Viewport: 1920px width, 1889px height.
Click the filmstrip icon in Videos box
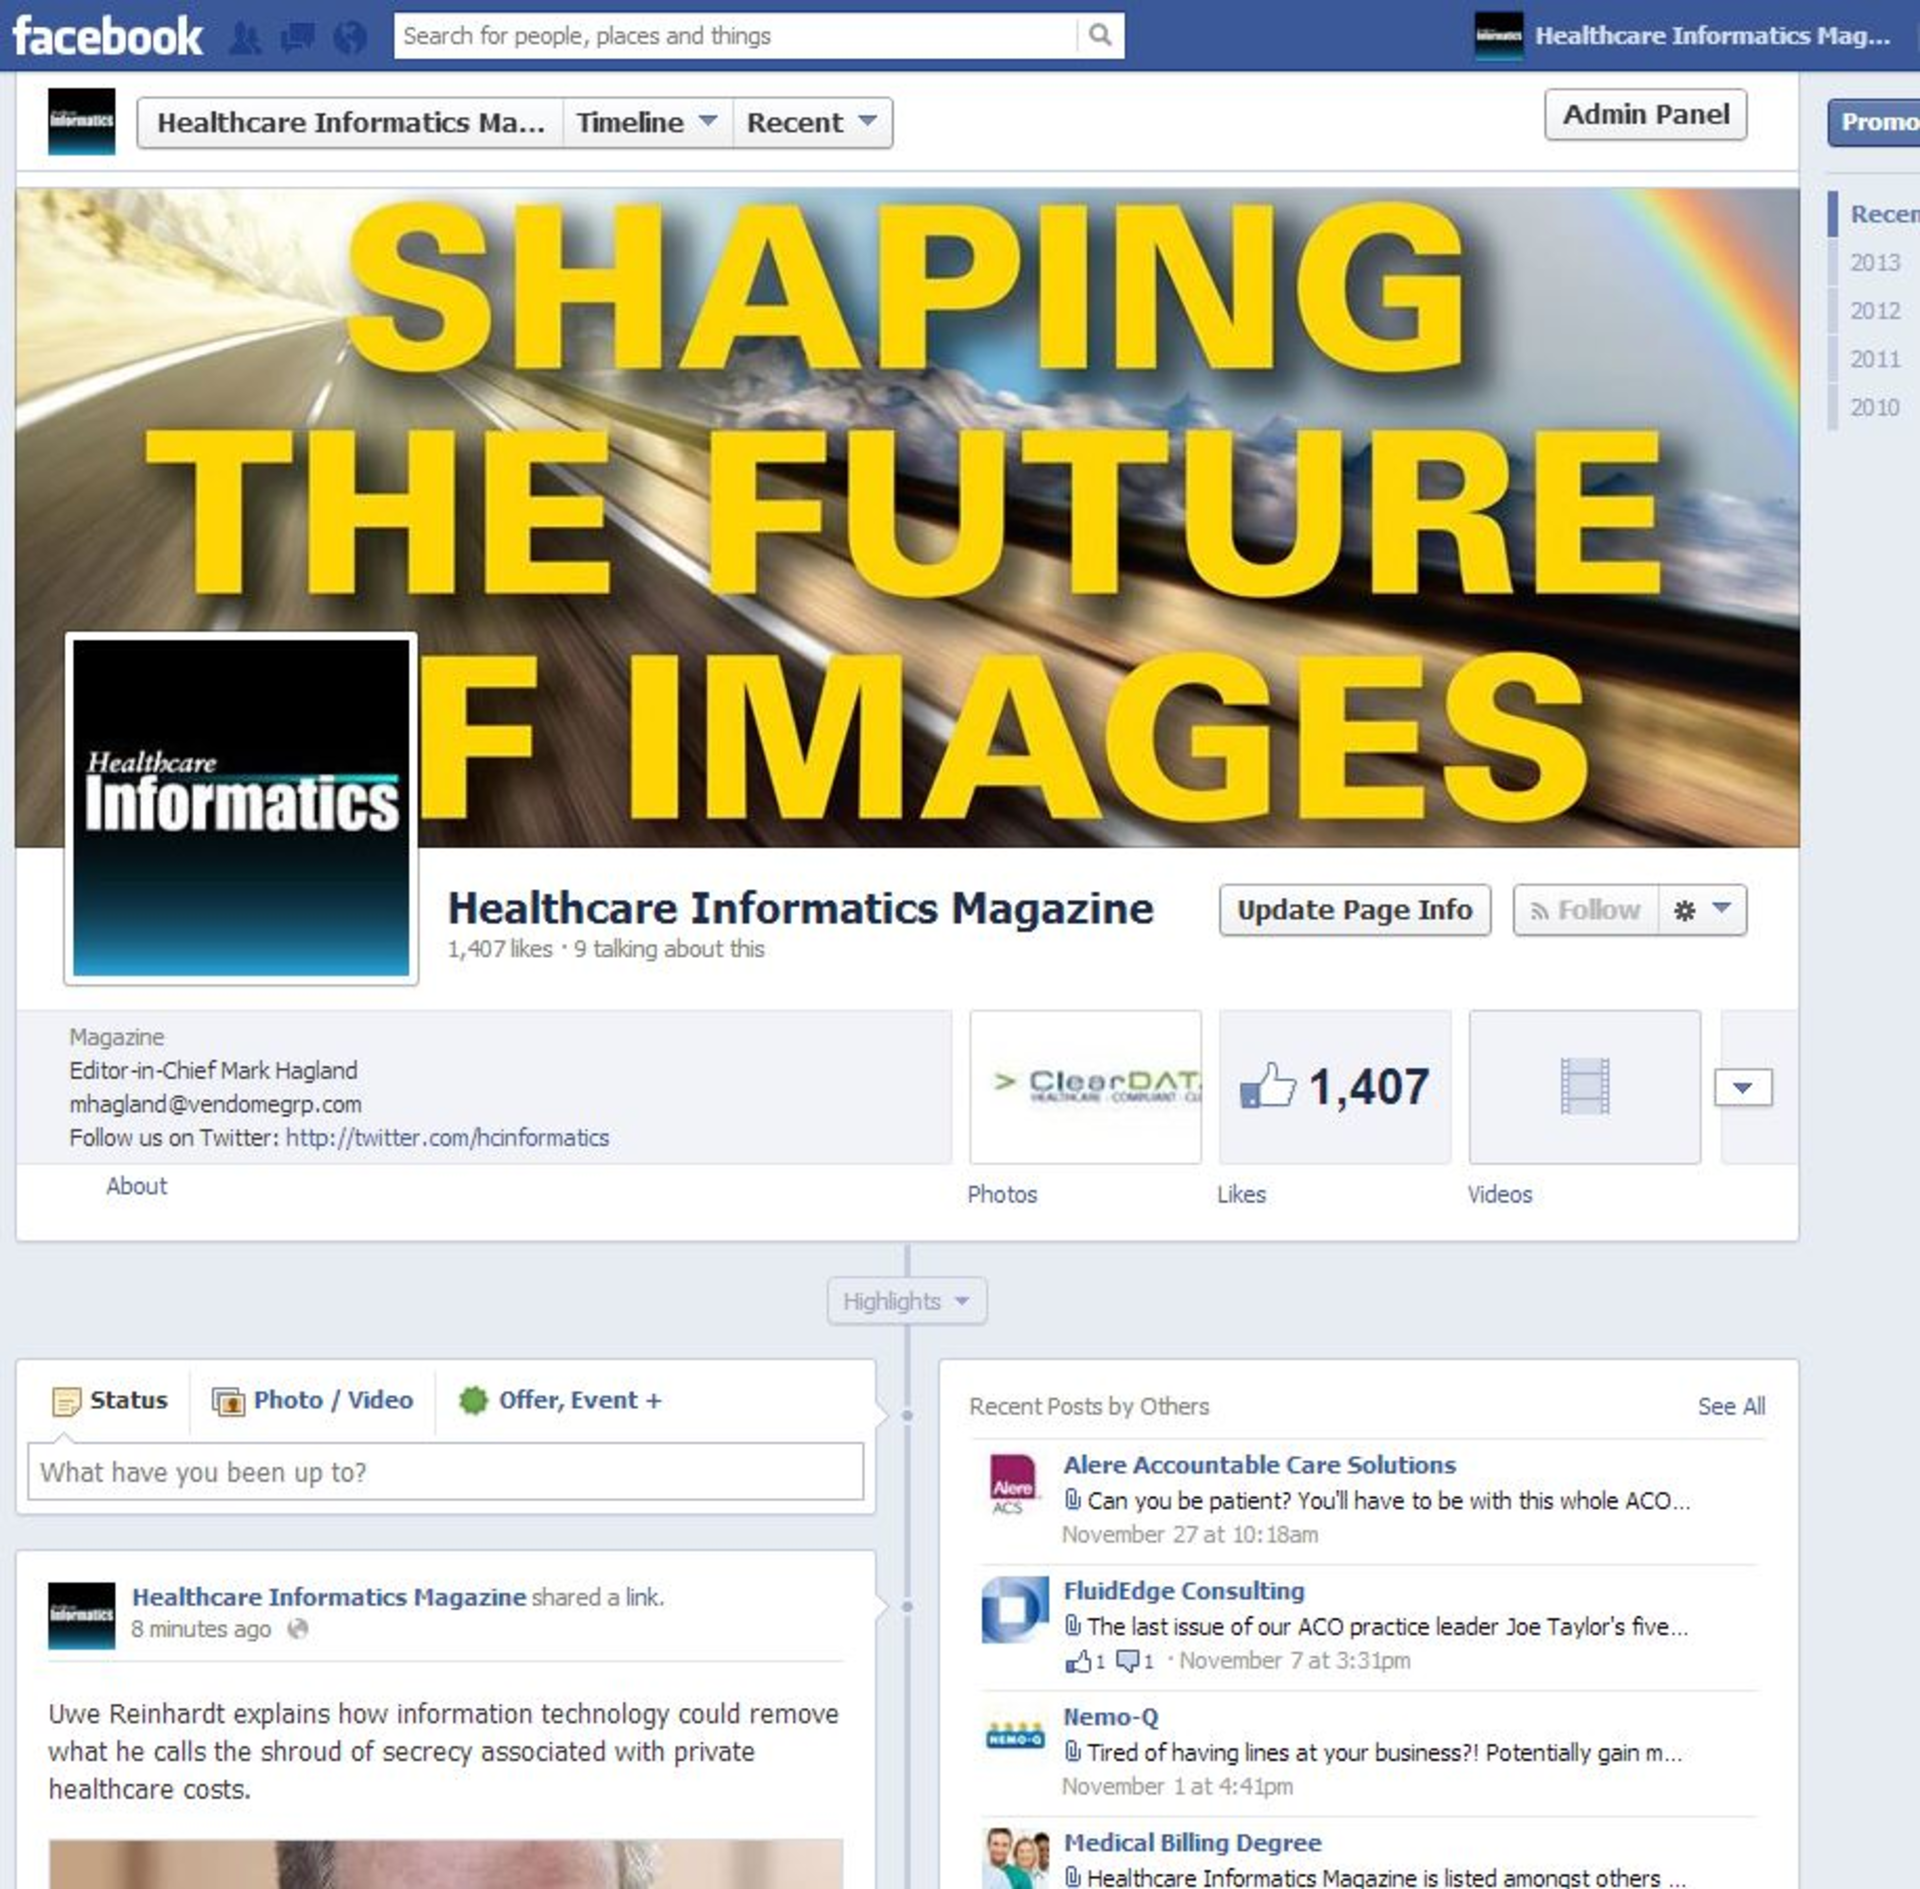[1586, 1087]
